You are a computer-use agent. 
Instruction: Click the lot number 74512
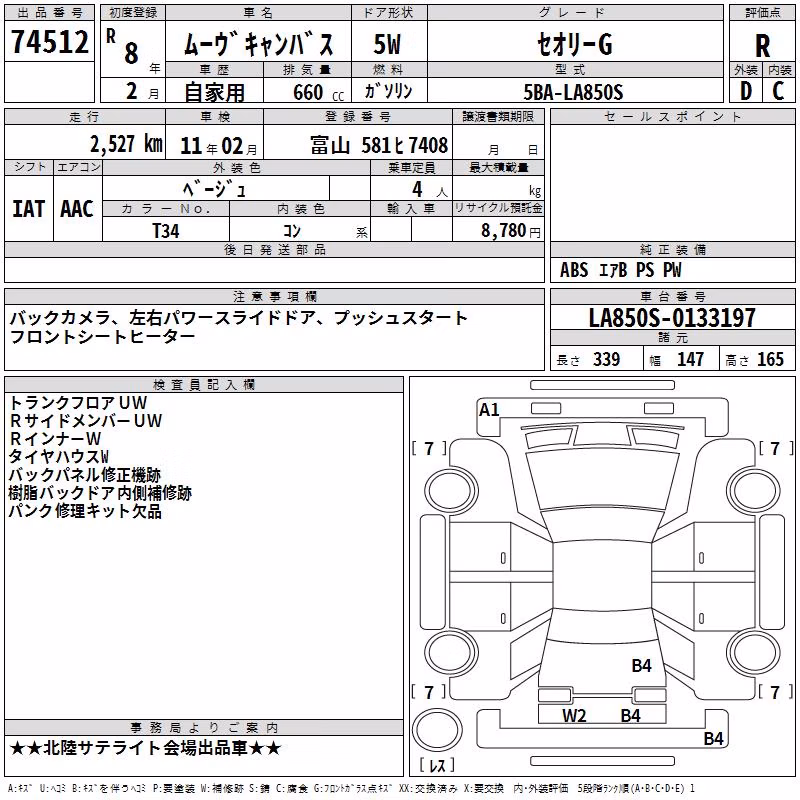coord(50,42)
